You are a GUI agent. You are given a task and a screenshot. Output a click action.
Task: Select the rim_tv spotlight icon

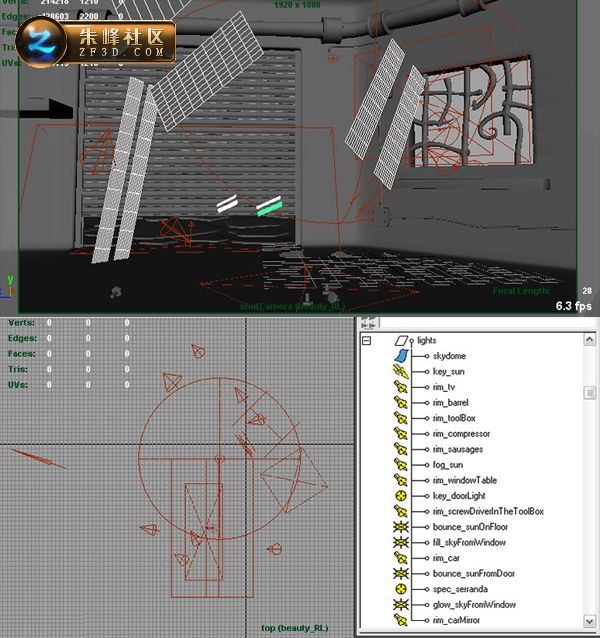click(401, 387)
